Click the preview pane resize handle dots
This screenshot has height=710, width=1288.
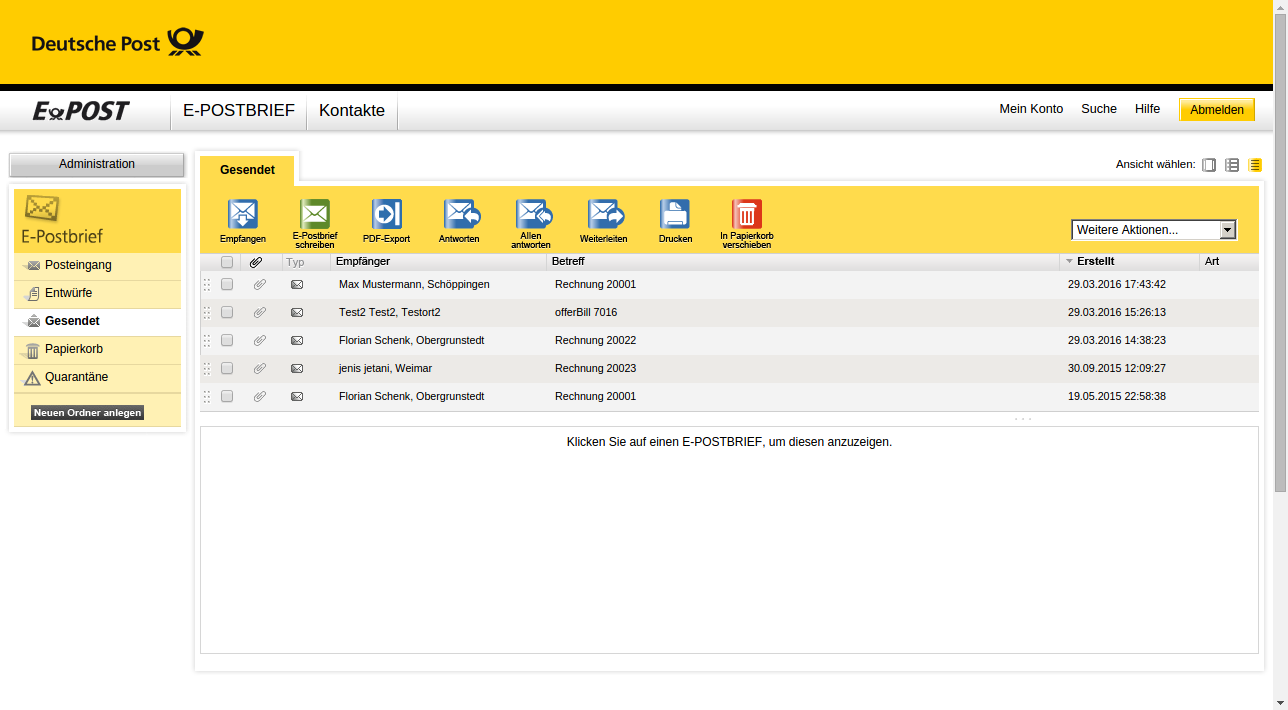click(x=1023, y=418)
